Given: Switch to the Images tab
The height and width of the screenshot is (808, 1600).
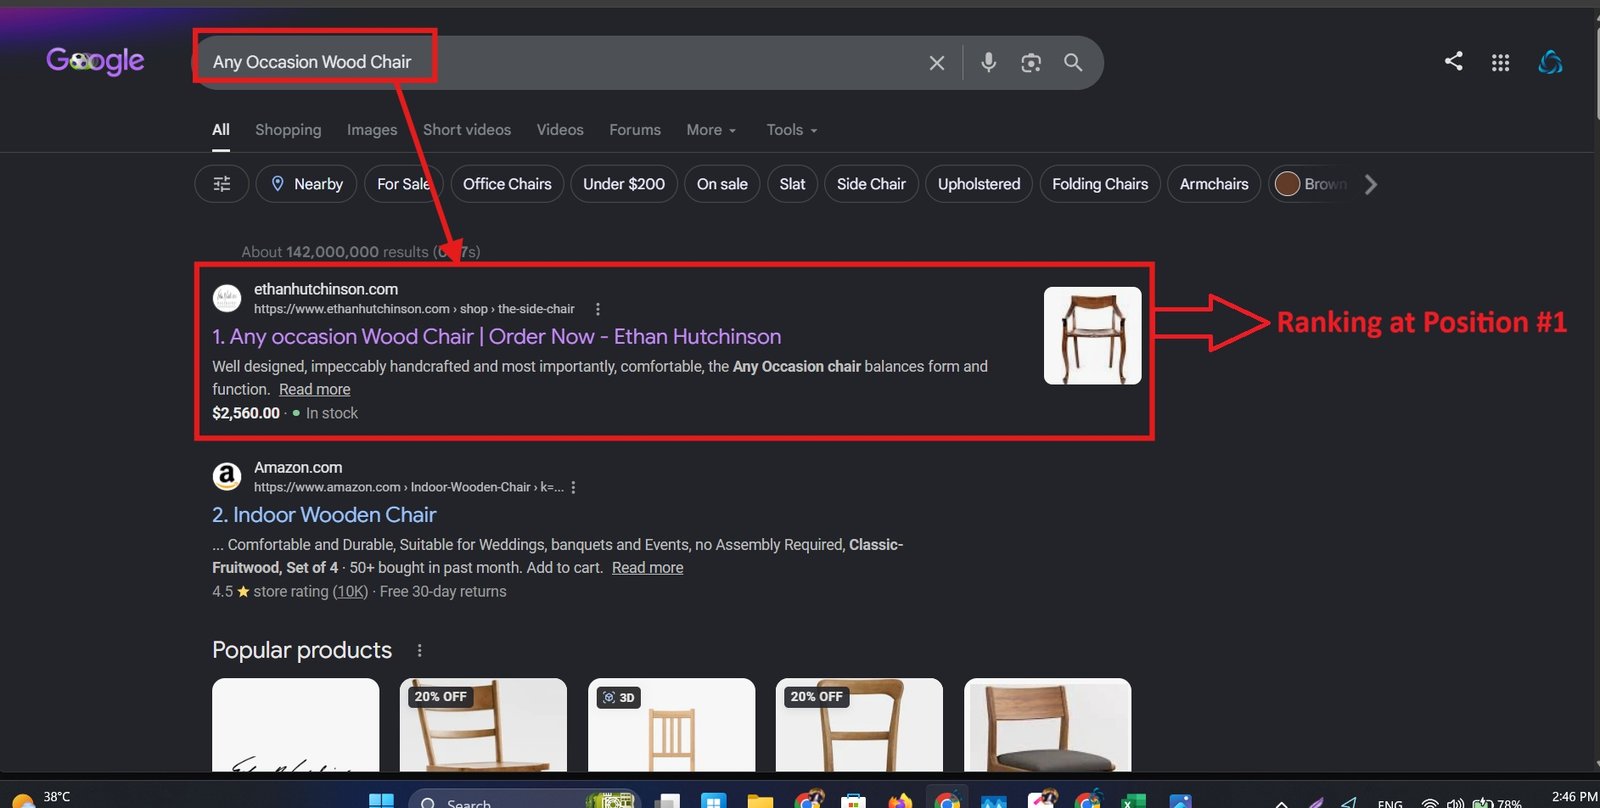Looking at the screenshot, I should coord(372,130).
